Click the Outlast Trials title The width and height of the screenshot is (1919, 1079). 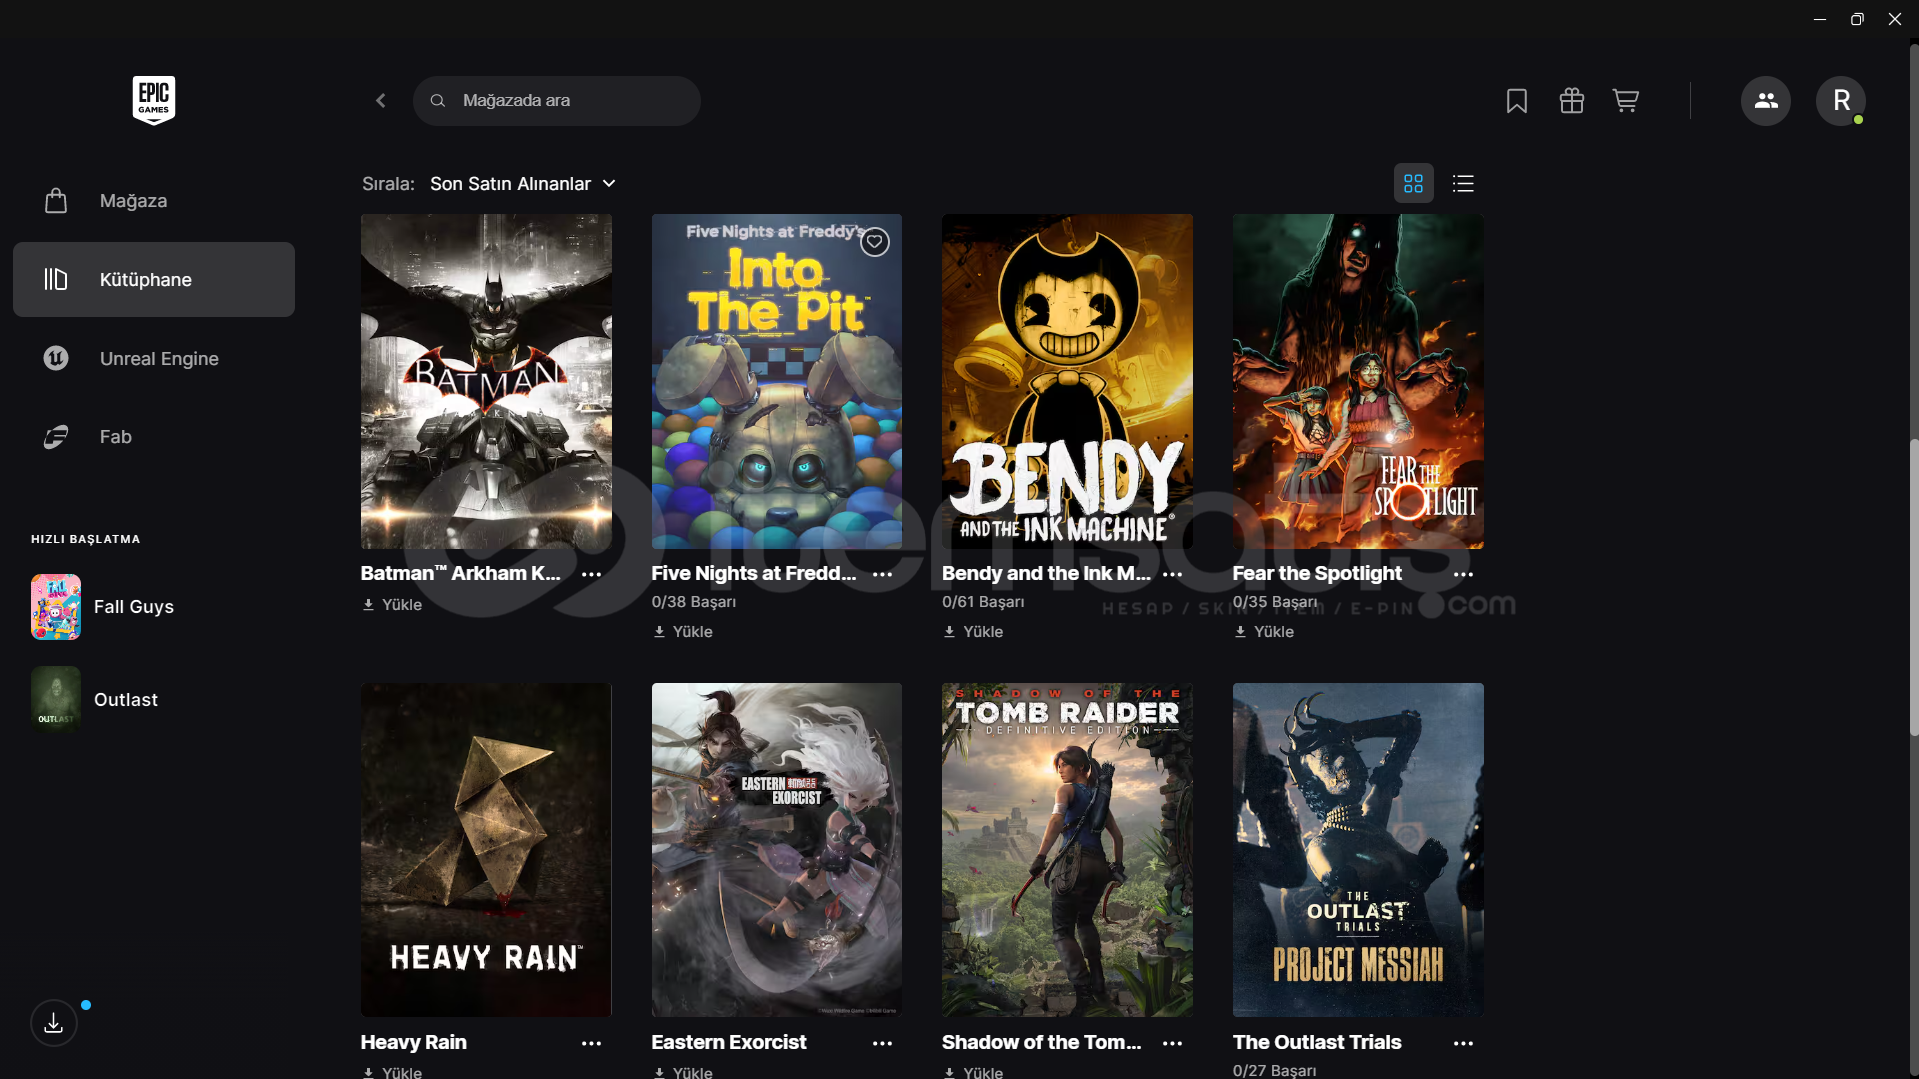pyautogui.click(x=1317, y=1042)
